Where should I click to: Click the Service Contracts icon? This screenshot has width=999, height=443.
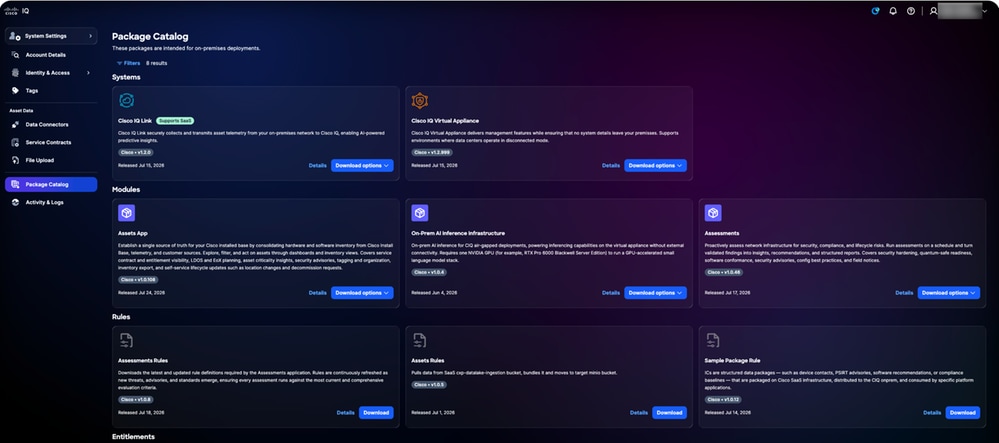(15, 142)
